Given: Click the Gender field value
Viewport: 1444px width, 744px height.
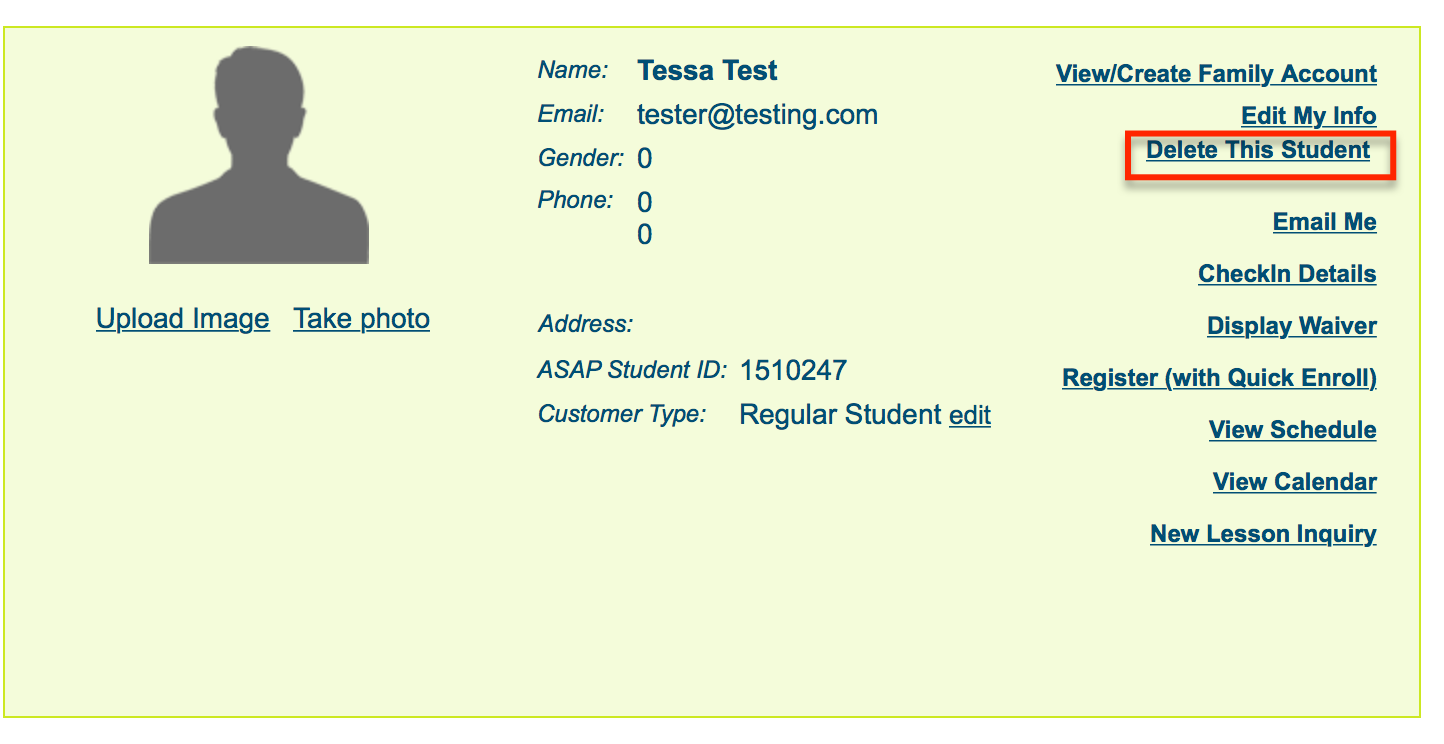Looking at the screenshot, I should pyautogui.click(x=645, y=159).
